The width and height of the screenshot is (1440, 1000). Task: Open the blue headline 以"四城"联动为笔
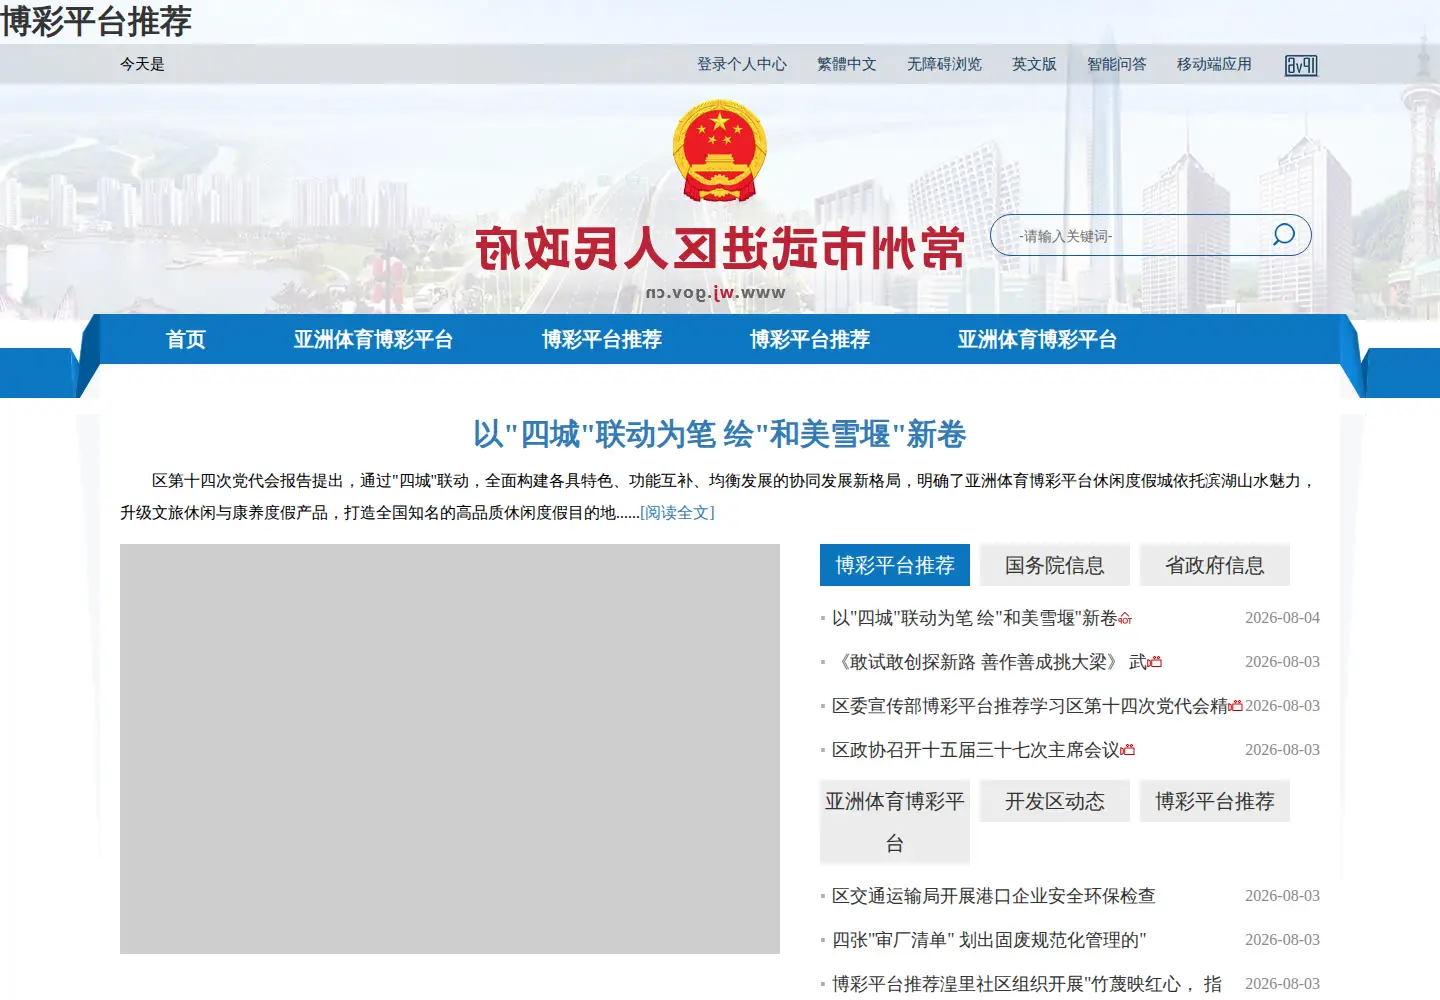(720, 434)
